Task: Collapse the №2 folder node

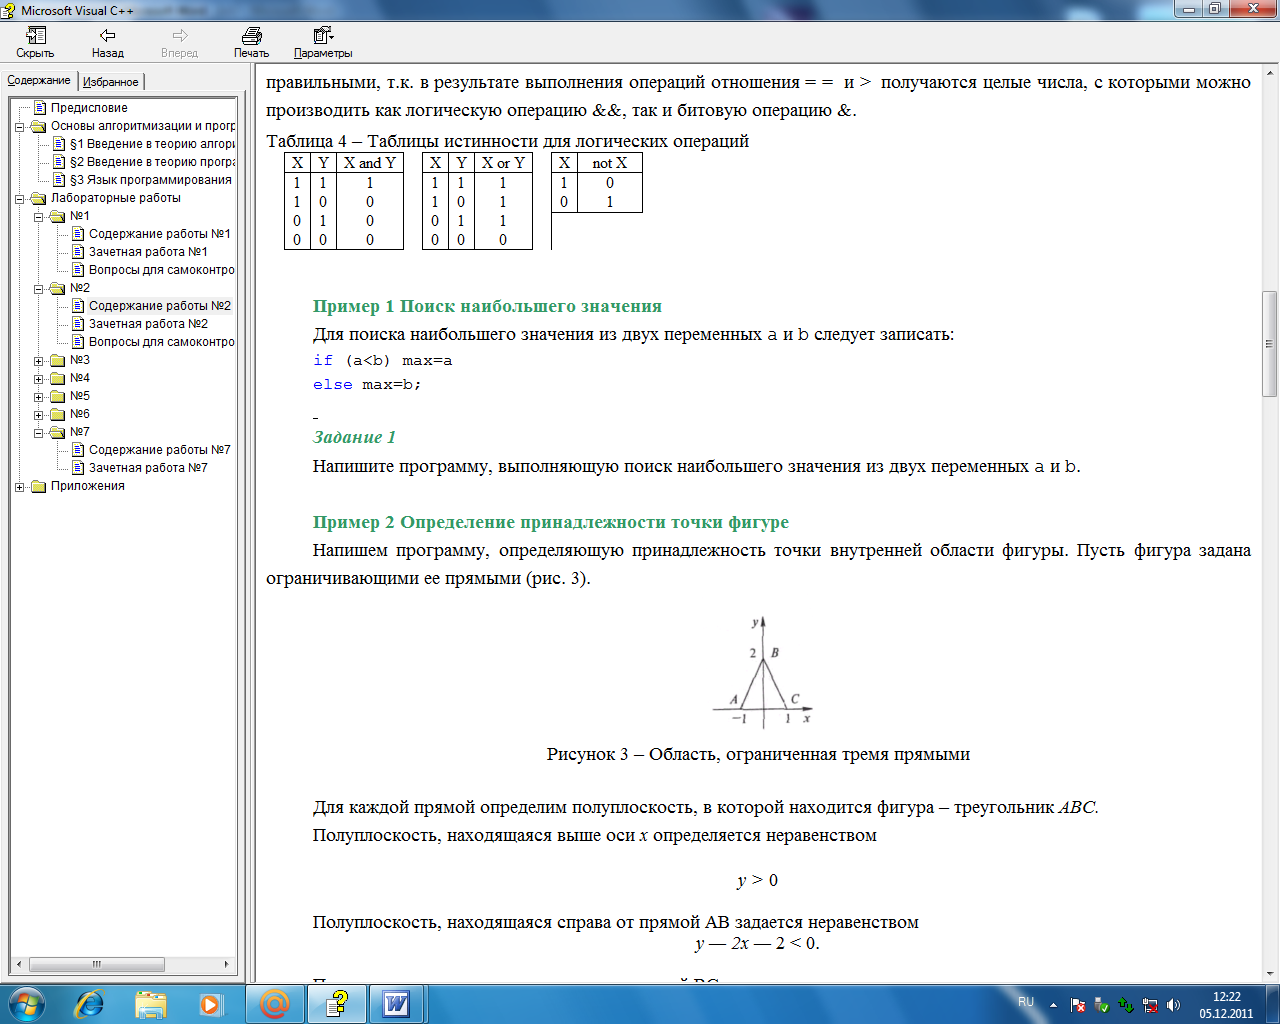Action: pyautogui.click(x=39, y=289)
